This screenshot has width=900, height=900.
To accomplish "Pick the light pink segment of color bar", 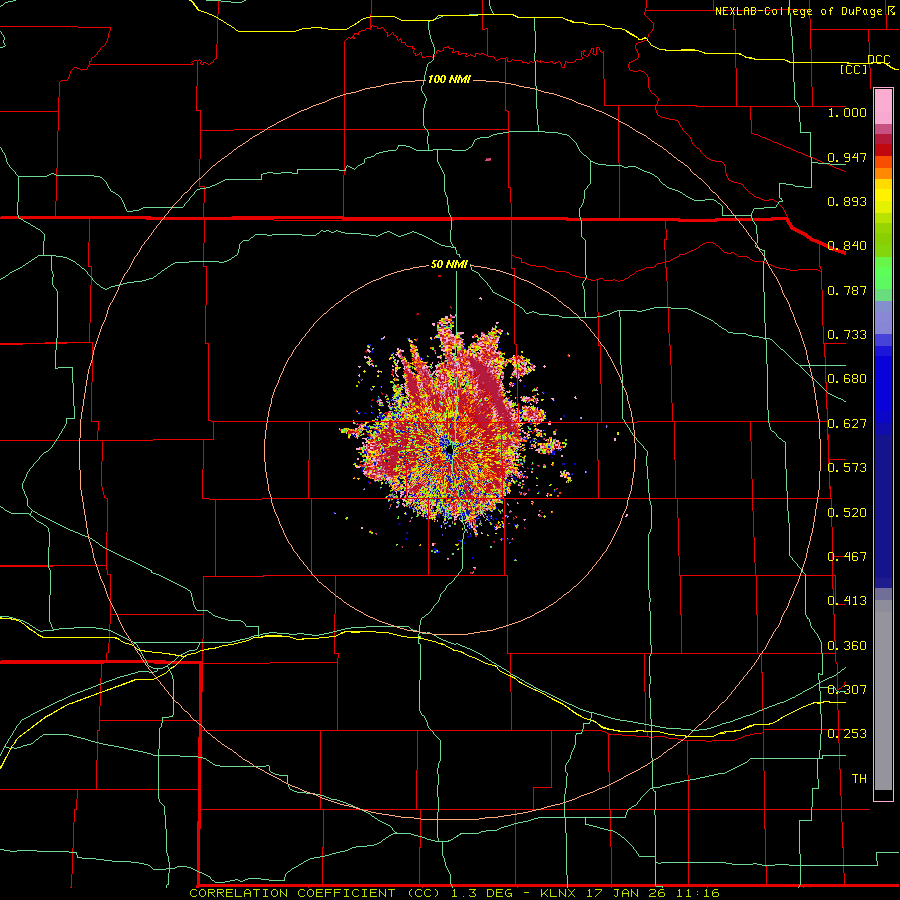I will [x=883, y=107].
